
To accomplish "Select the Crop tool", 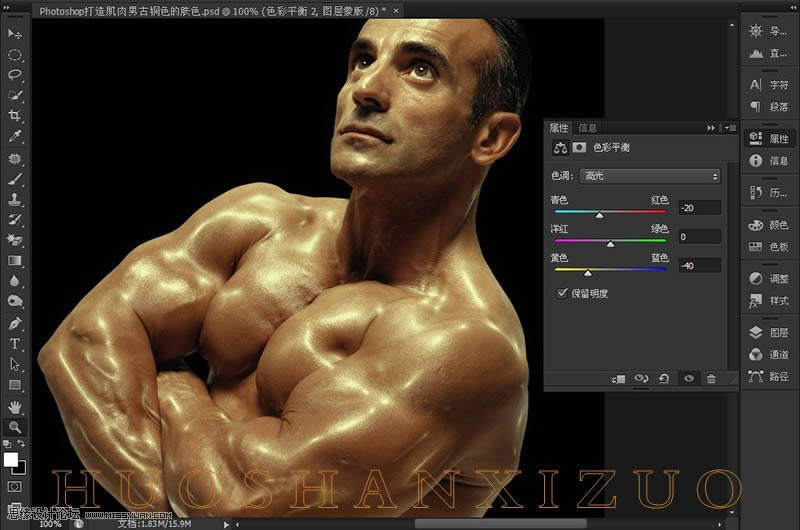I will pos(15,116).
